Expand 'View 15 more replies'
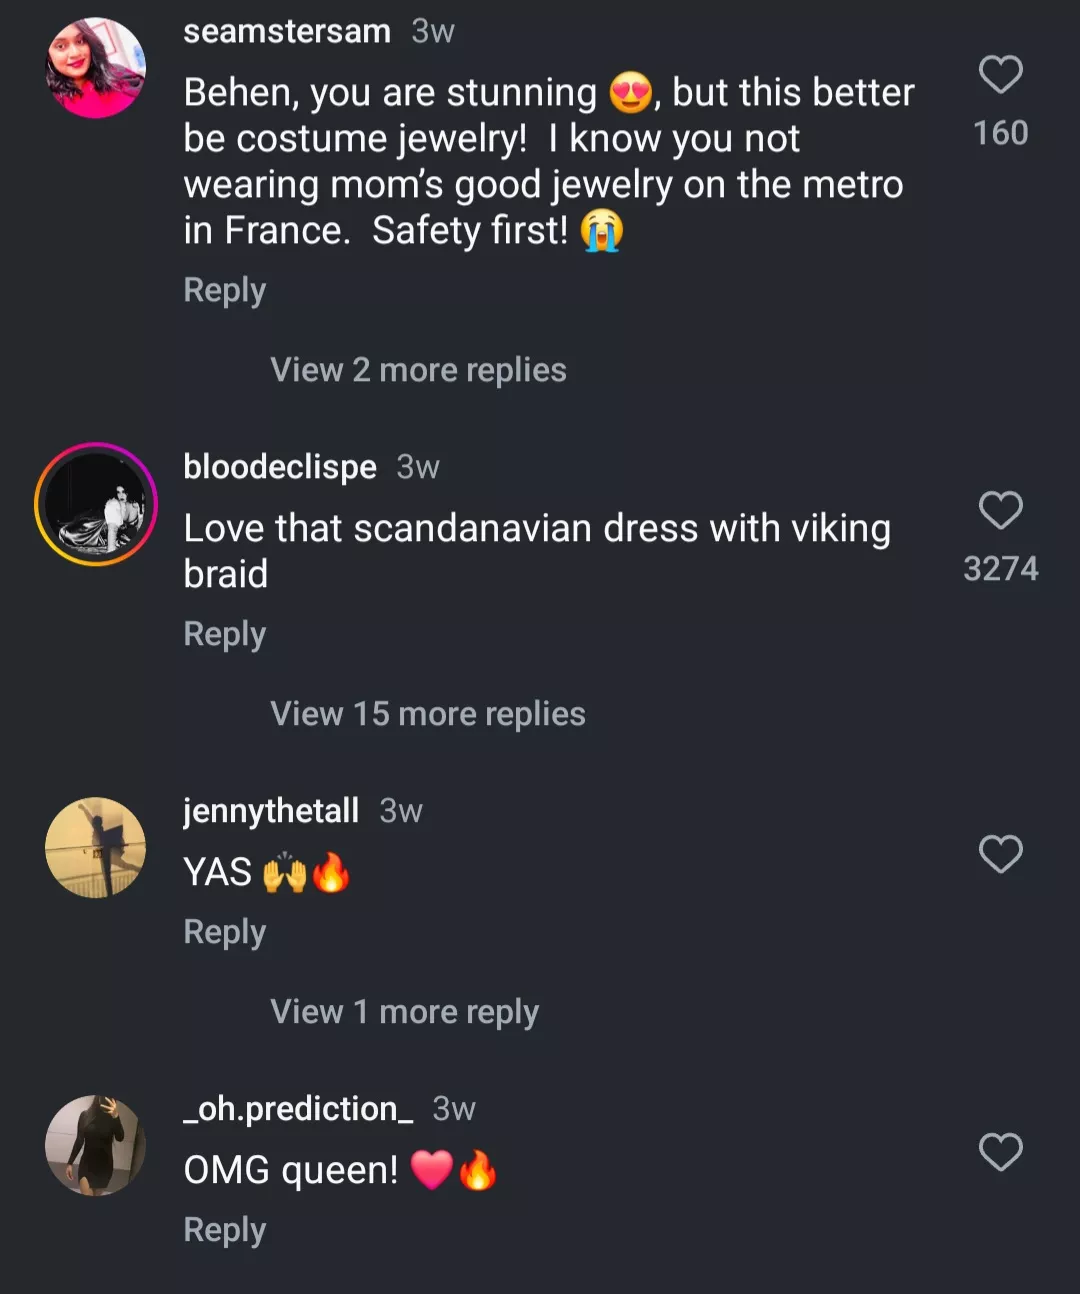Image resolution: width=1080 pixels, height=1294 pixels. [x=427, y=714]
